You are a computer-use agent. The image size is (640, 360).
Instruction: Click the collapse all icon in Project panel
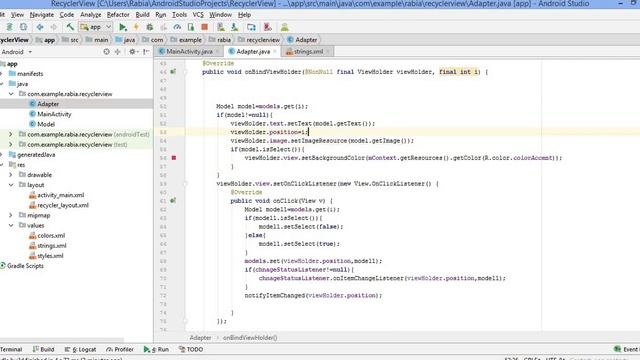pyautogui.click(x=118, y=52)
